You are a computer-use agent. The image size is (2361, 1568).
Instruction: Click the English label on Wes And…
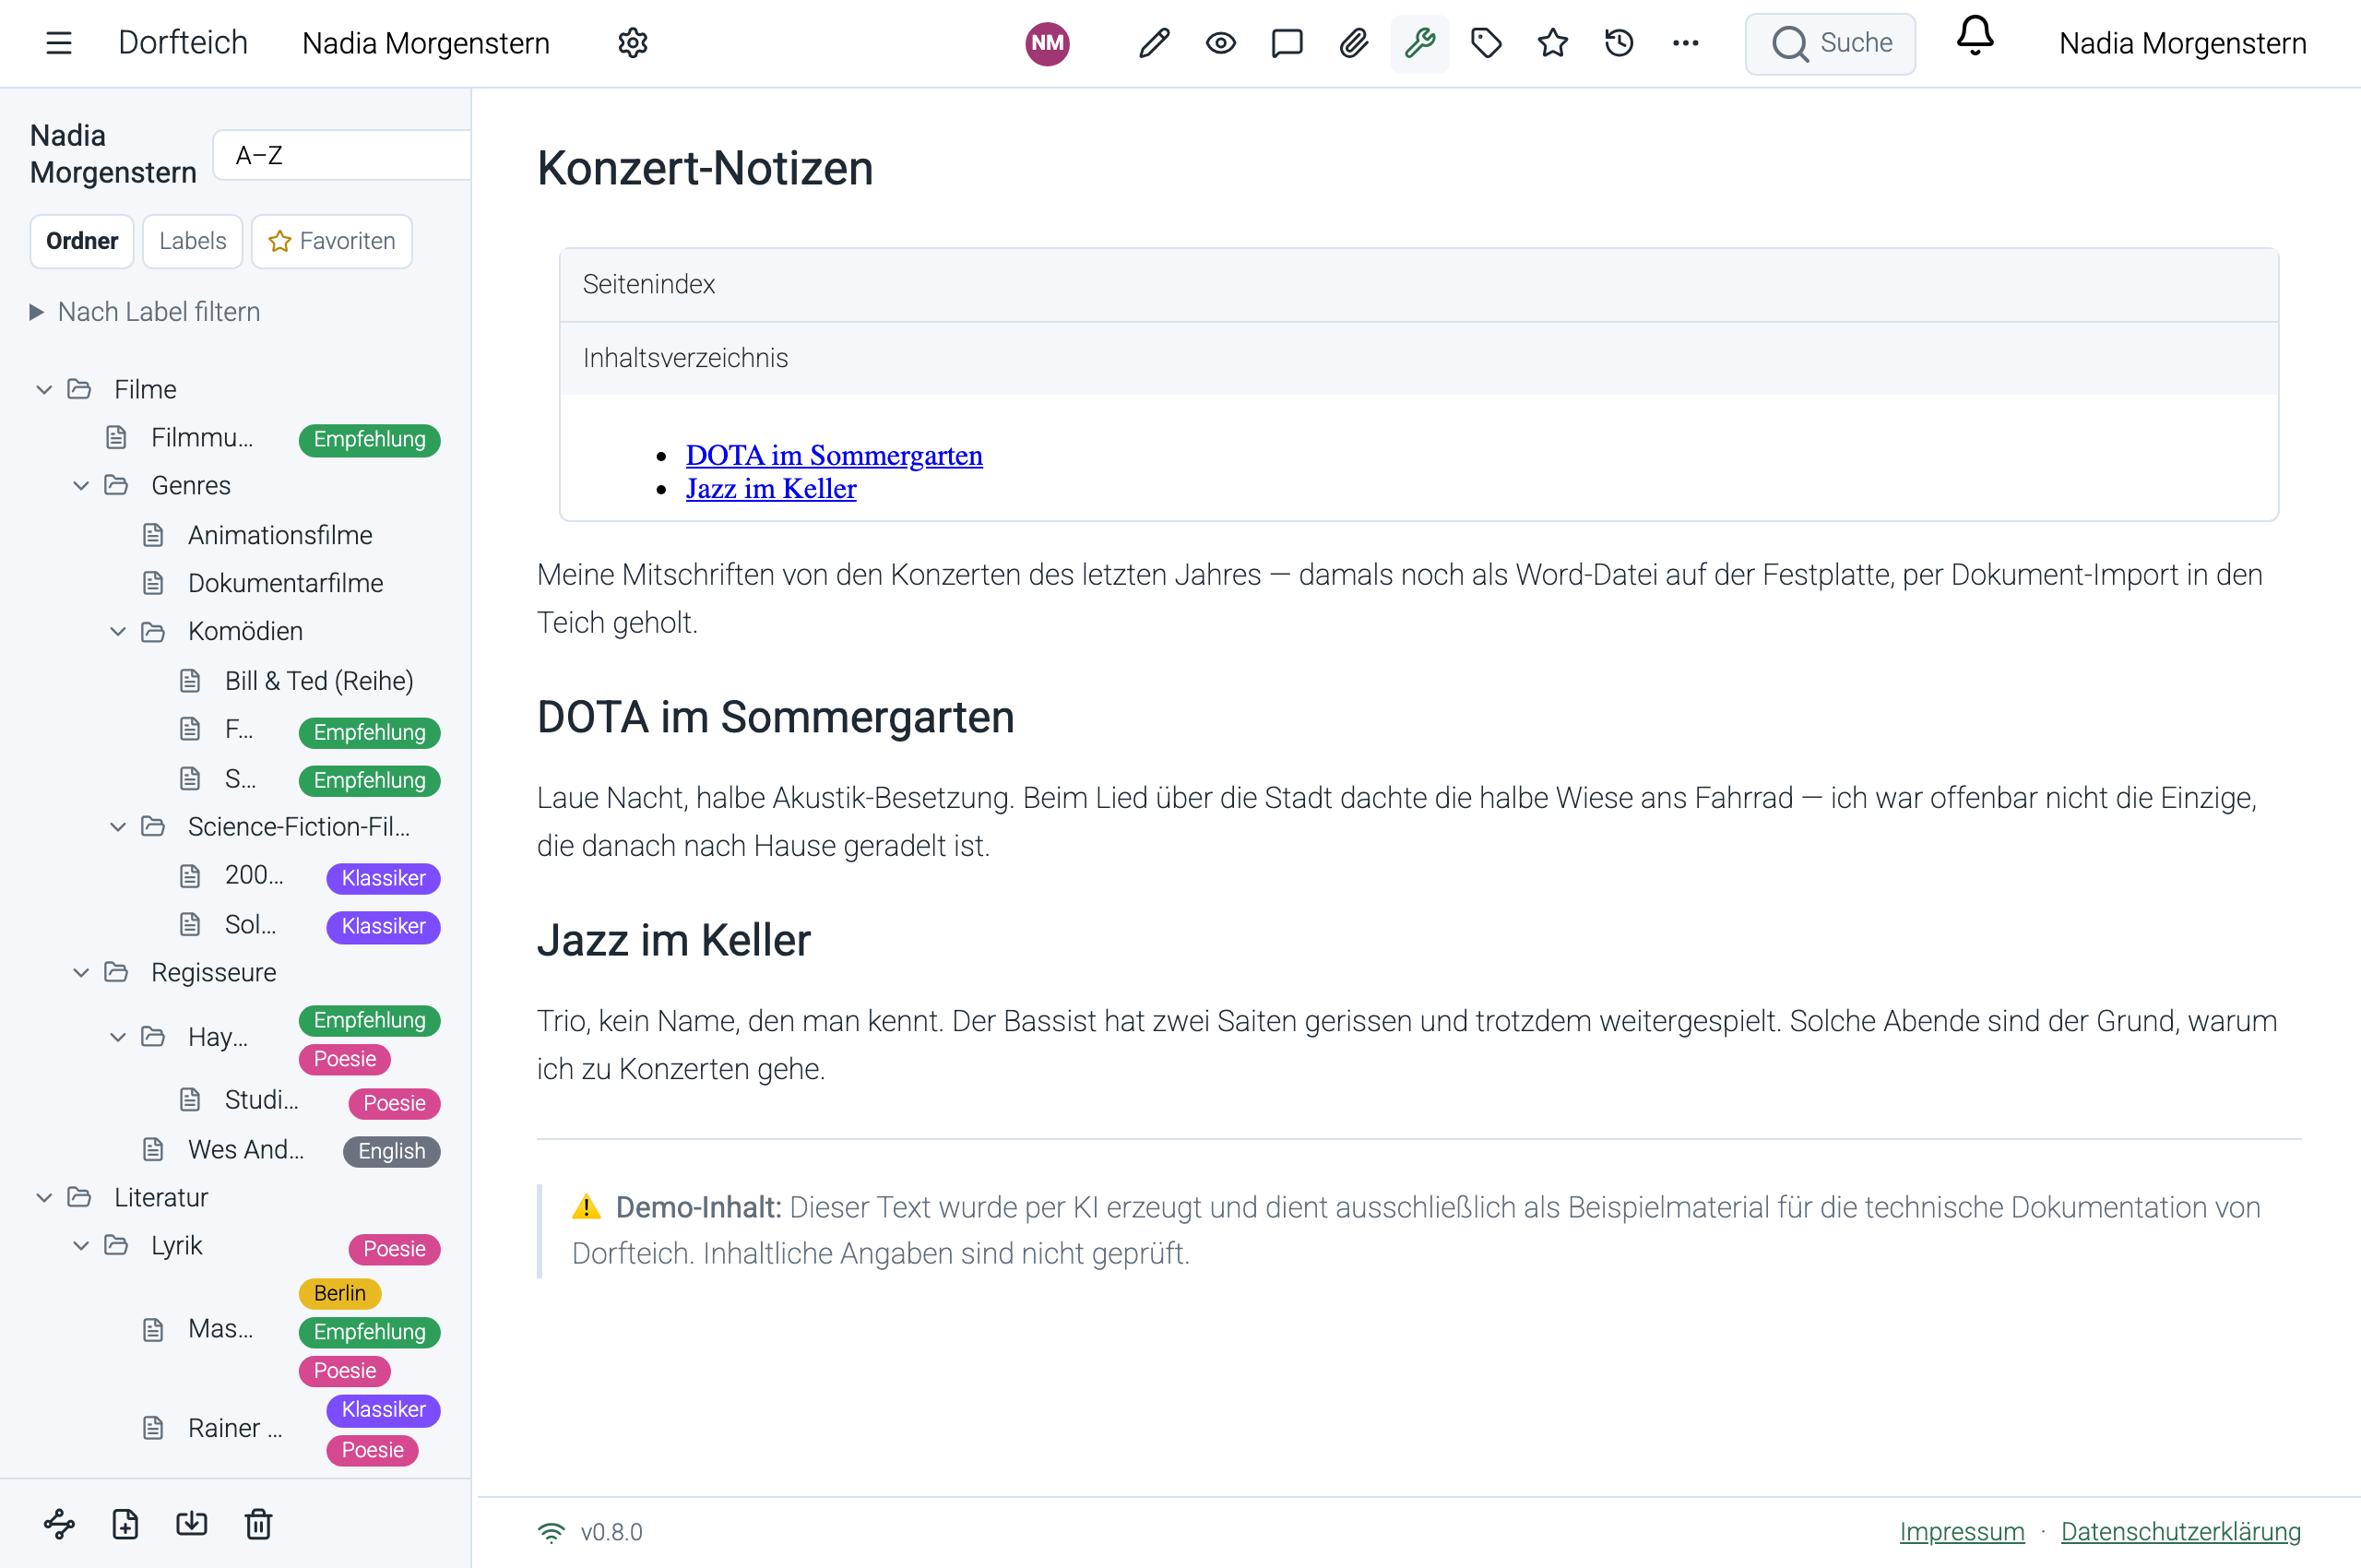point(392,1151)
